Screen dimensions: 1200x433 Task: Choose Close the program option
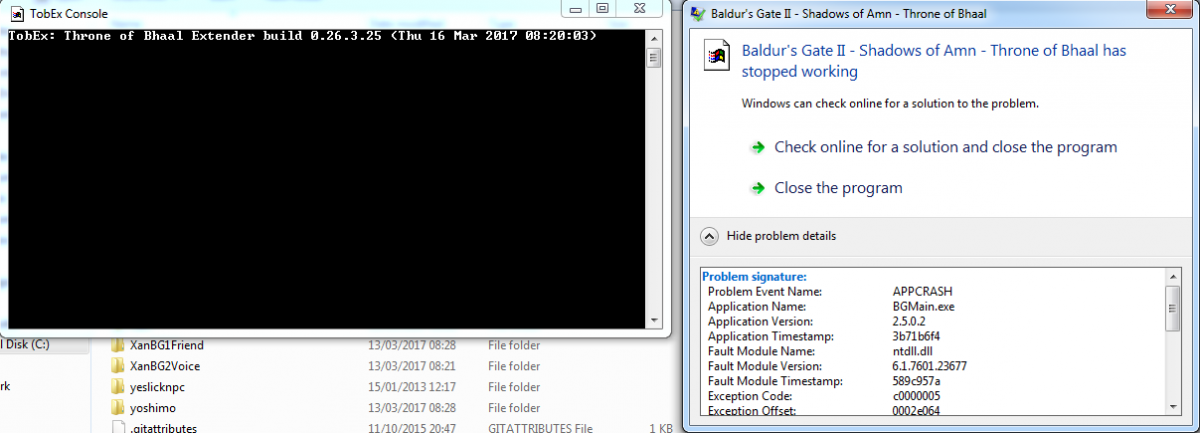[x=838, y=188]
